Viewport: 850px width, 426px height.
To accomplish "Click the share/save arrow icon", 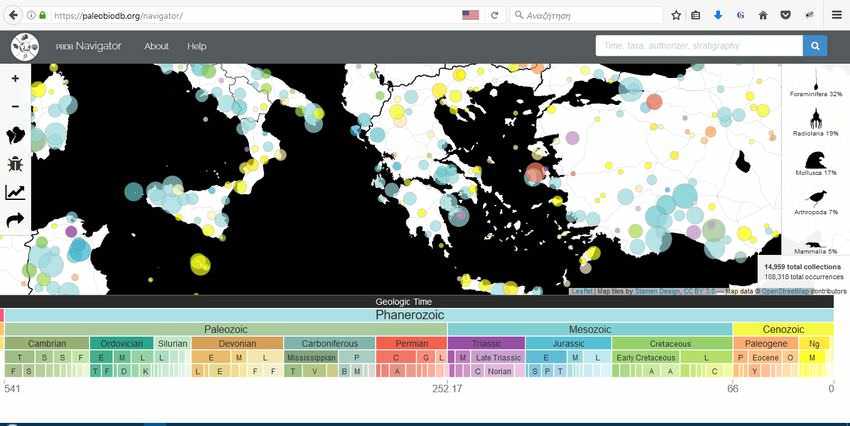I will tap(15, 220).
